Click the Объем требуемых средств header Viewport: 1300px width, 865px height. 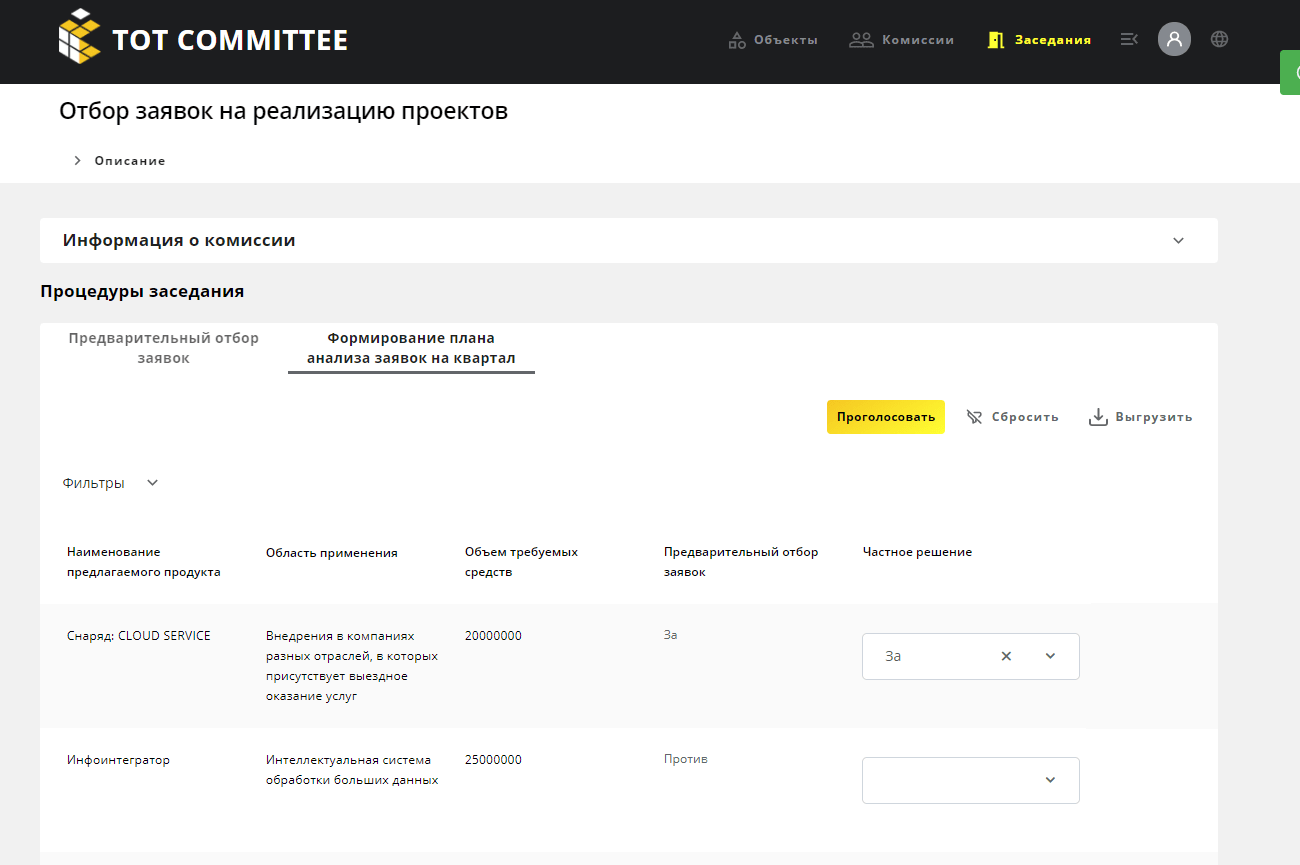click(x=521, y=562)
